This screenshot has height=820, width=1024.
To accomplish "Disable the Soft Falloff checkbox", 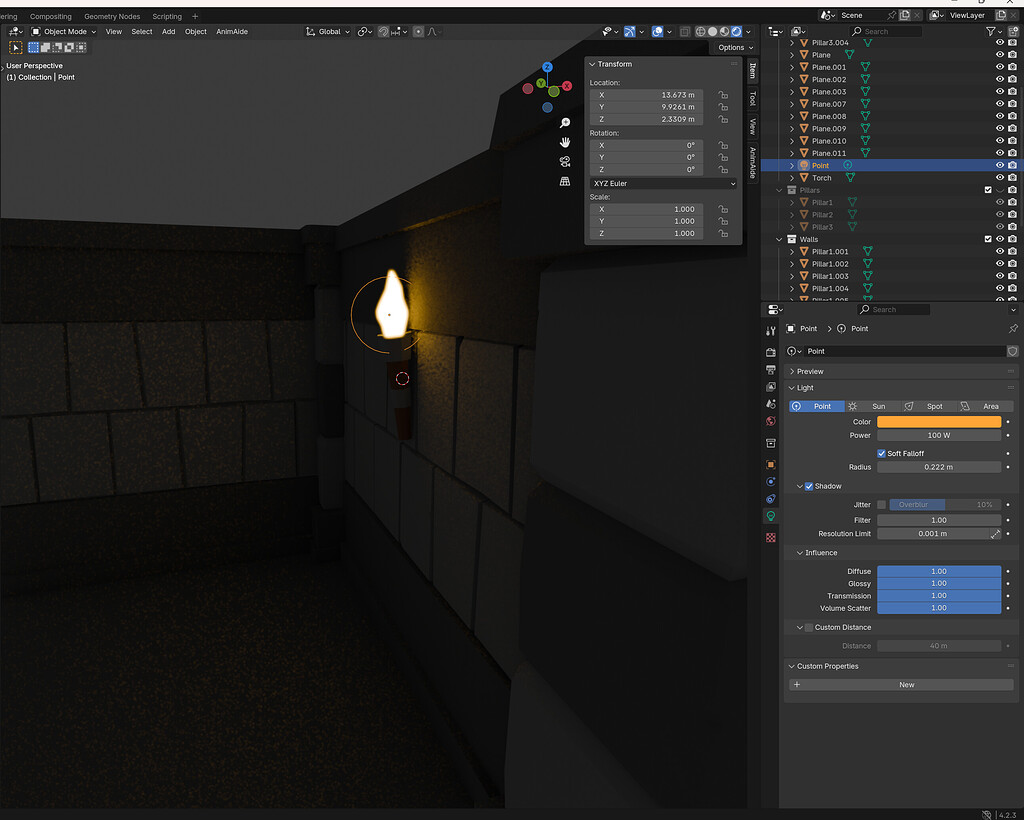I will (883, 453).
